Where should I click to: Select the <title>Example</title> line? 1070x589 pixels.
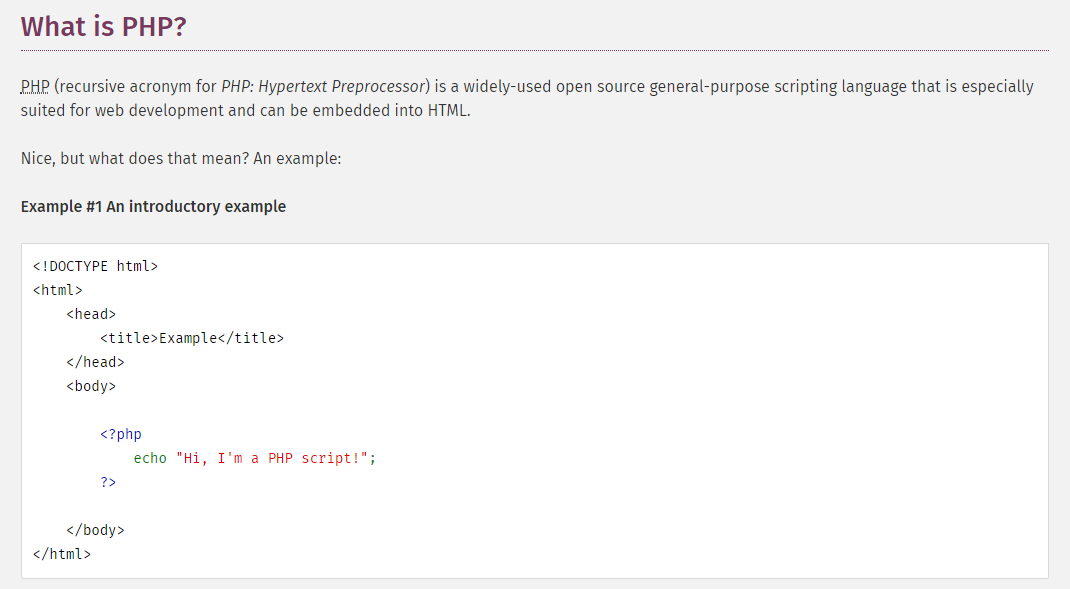pyautogui.click(x=191, y=337)
